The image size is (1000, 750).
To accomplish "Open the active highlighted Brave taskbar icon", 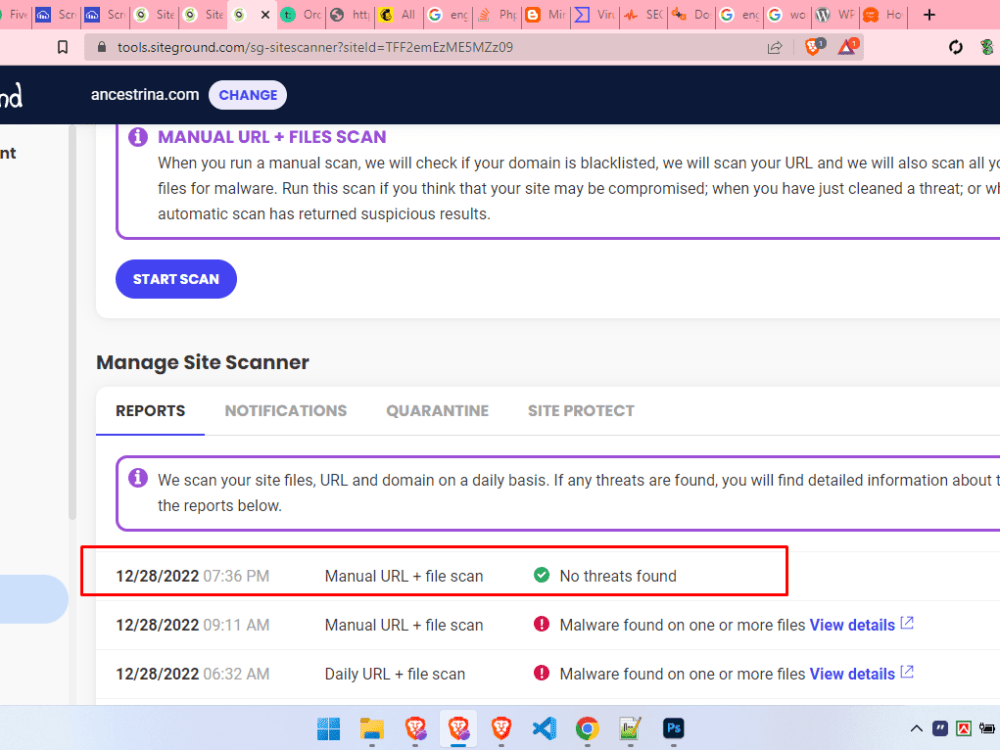I will (458, 728).
